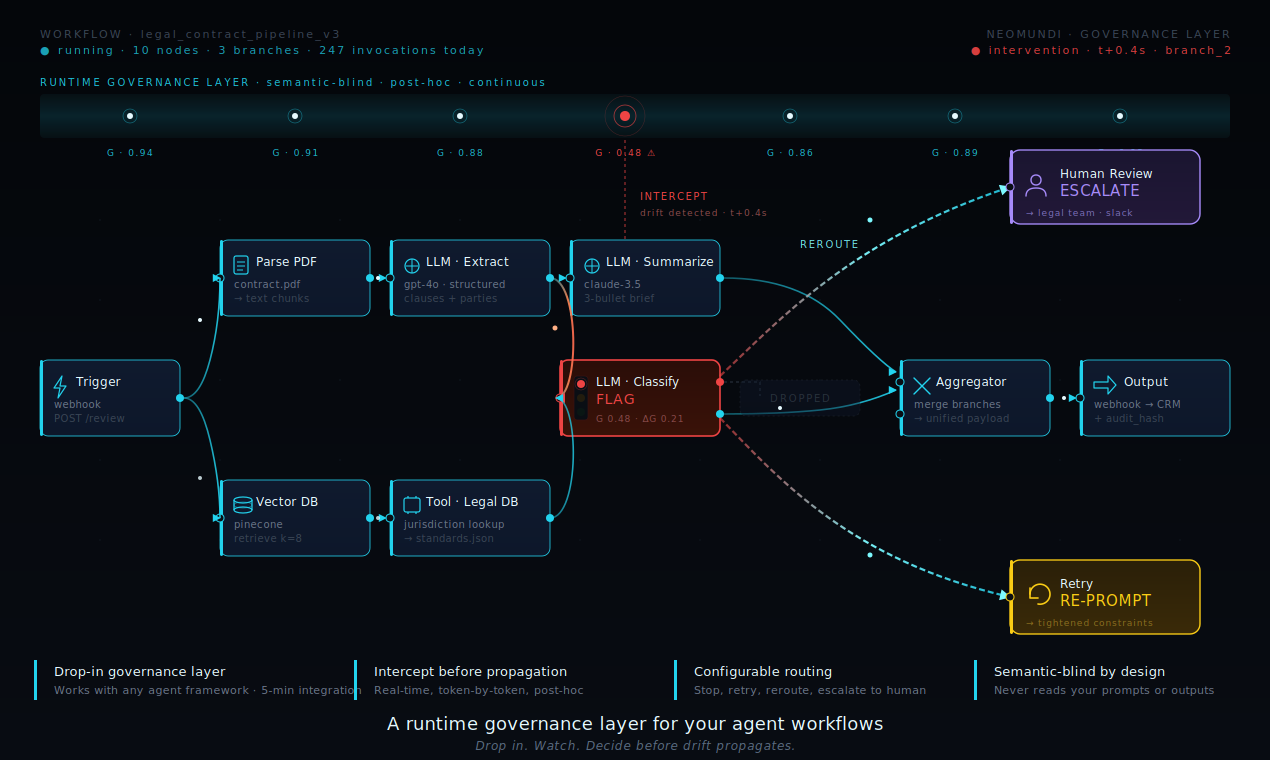Click the lightning bolt icon in Trigger node
Screen dimensions: 1270x760
pyautogui.click(x=60, y=387)
